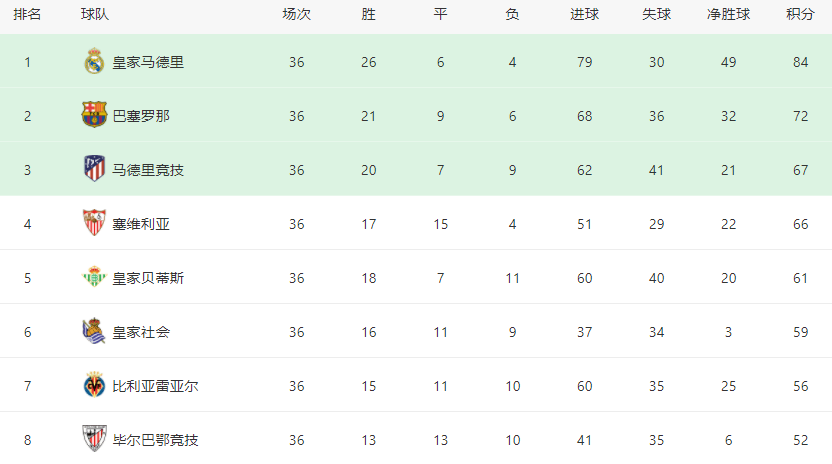Open the 马德里竞技 team name
This screenshot has height=464, width=832.
click(148, 170)
